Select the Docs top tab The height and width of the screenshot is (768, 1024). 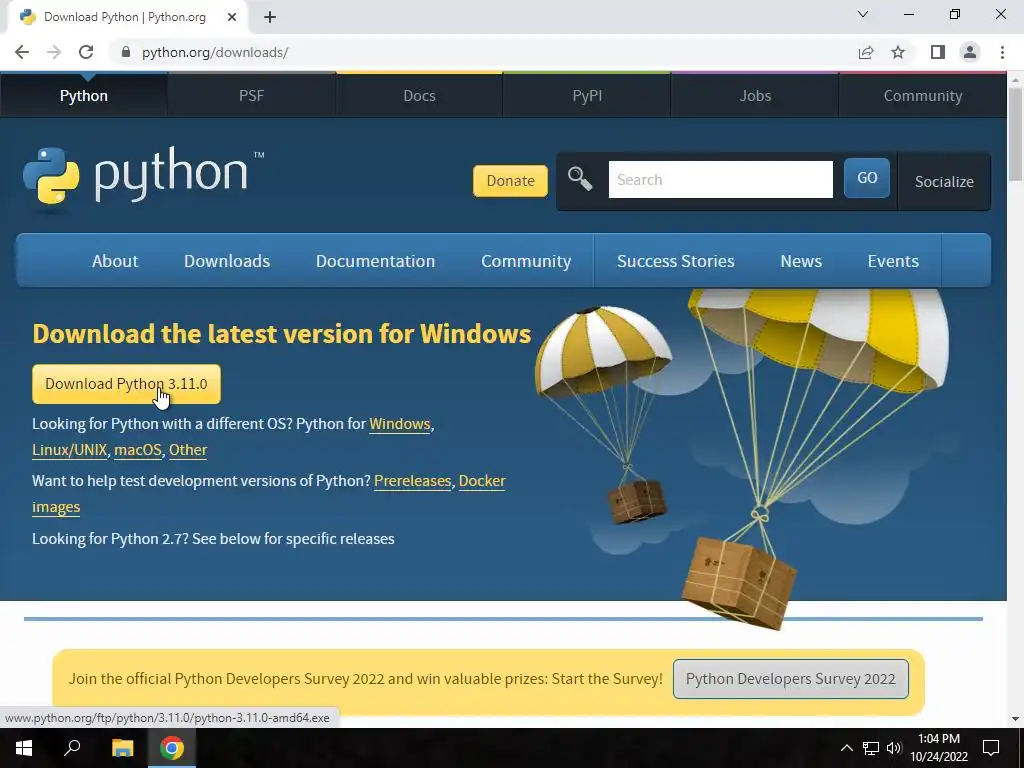point(419,95)
